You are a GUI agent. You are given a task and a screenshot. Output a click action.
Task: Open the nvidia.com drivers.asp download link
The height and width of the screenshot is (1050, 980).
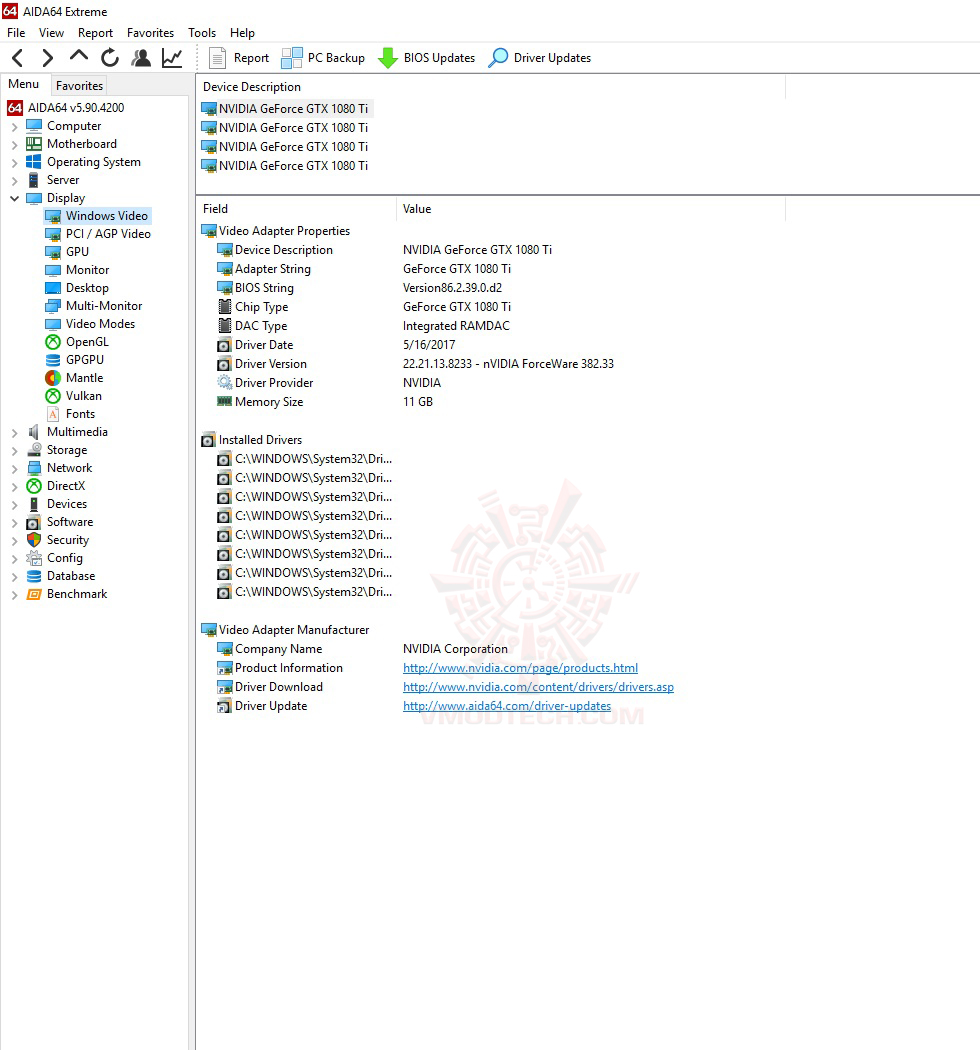[539, 687]
